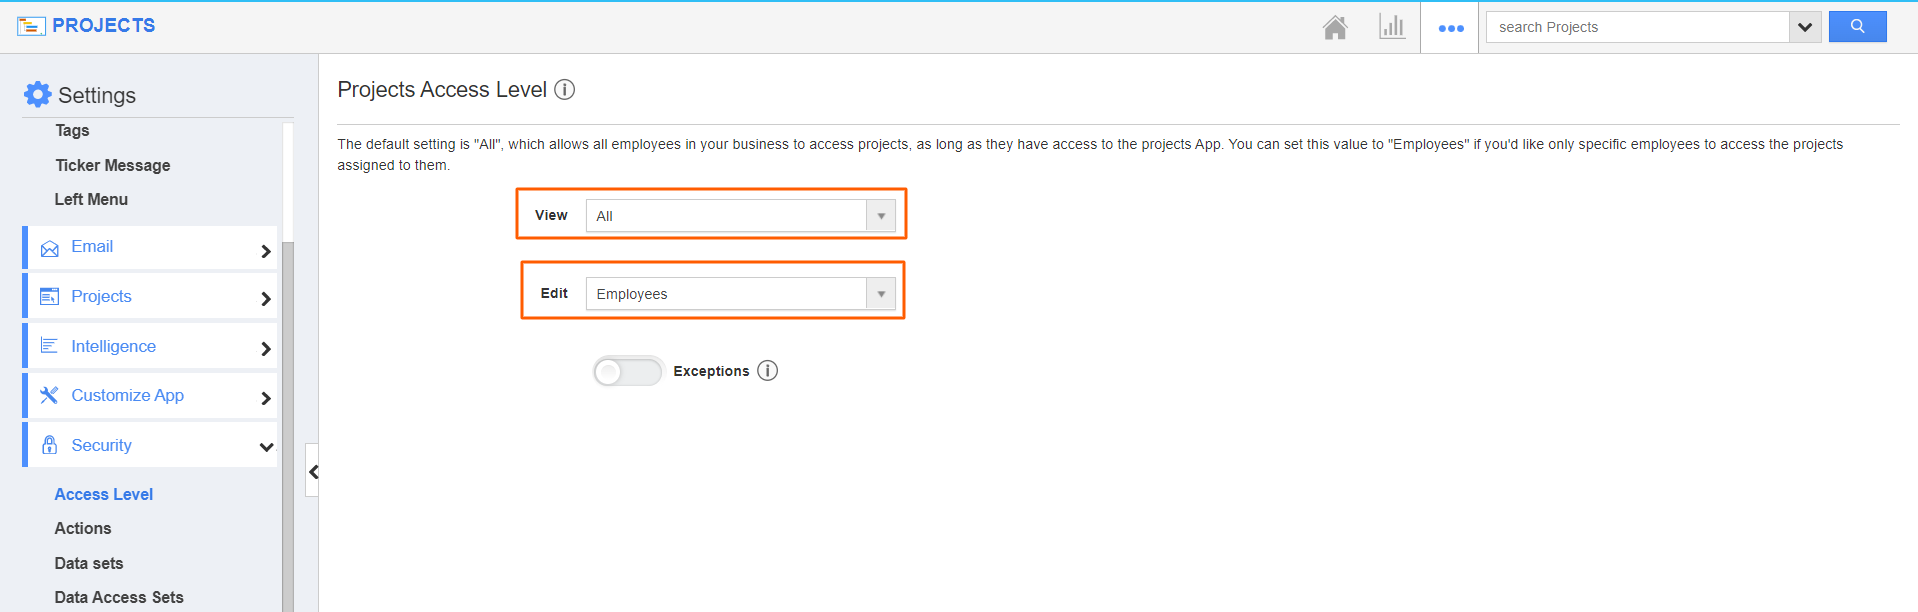The width and height of the screenshot is (1918, 612).
Task: Enable the Exceptions toggle switch
Action: point(627,372)
